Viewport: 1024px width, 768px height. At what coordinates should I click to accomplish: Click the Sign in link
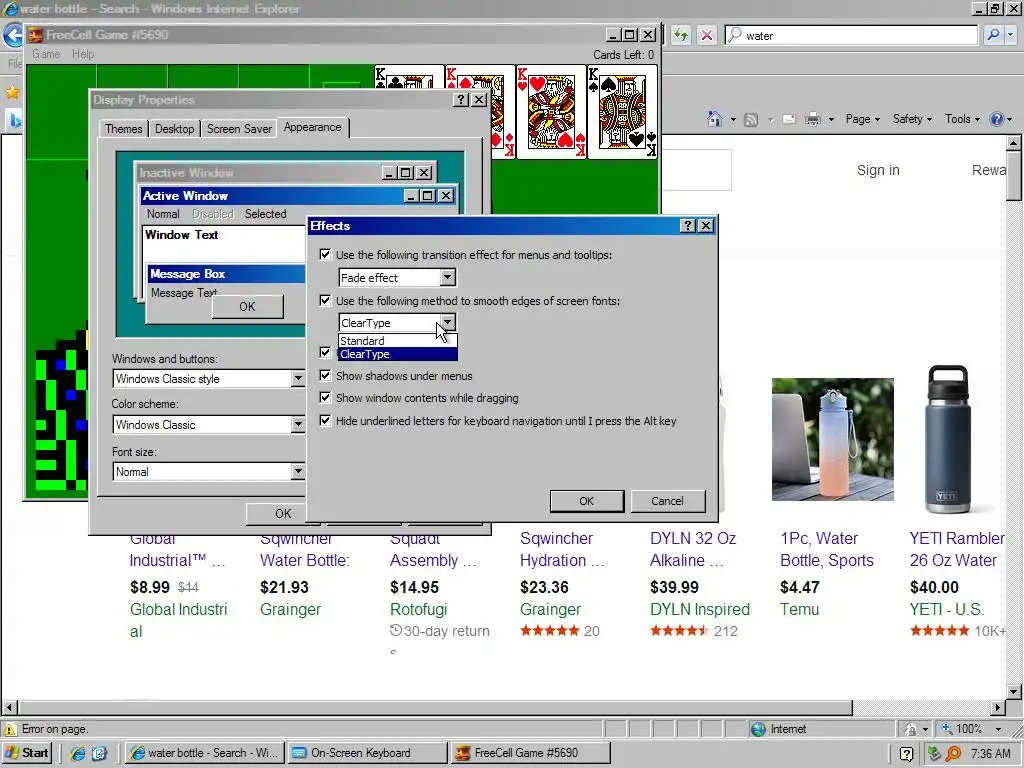coord(878,170)
